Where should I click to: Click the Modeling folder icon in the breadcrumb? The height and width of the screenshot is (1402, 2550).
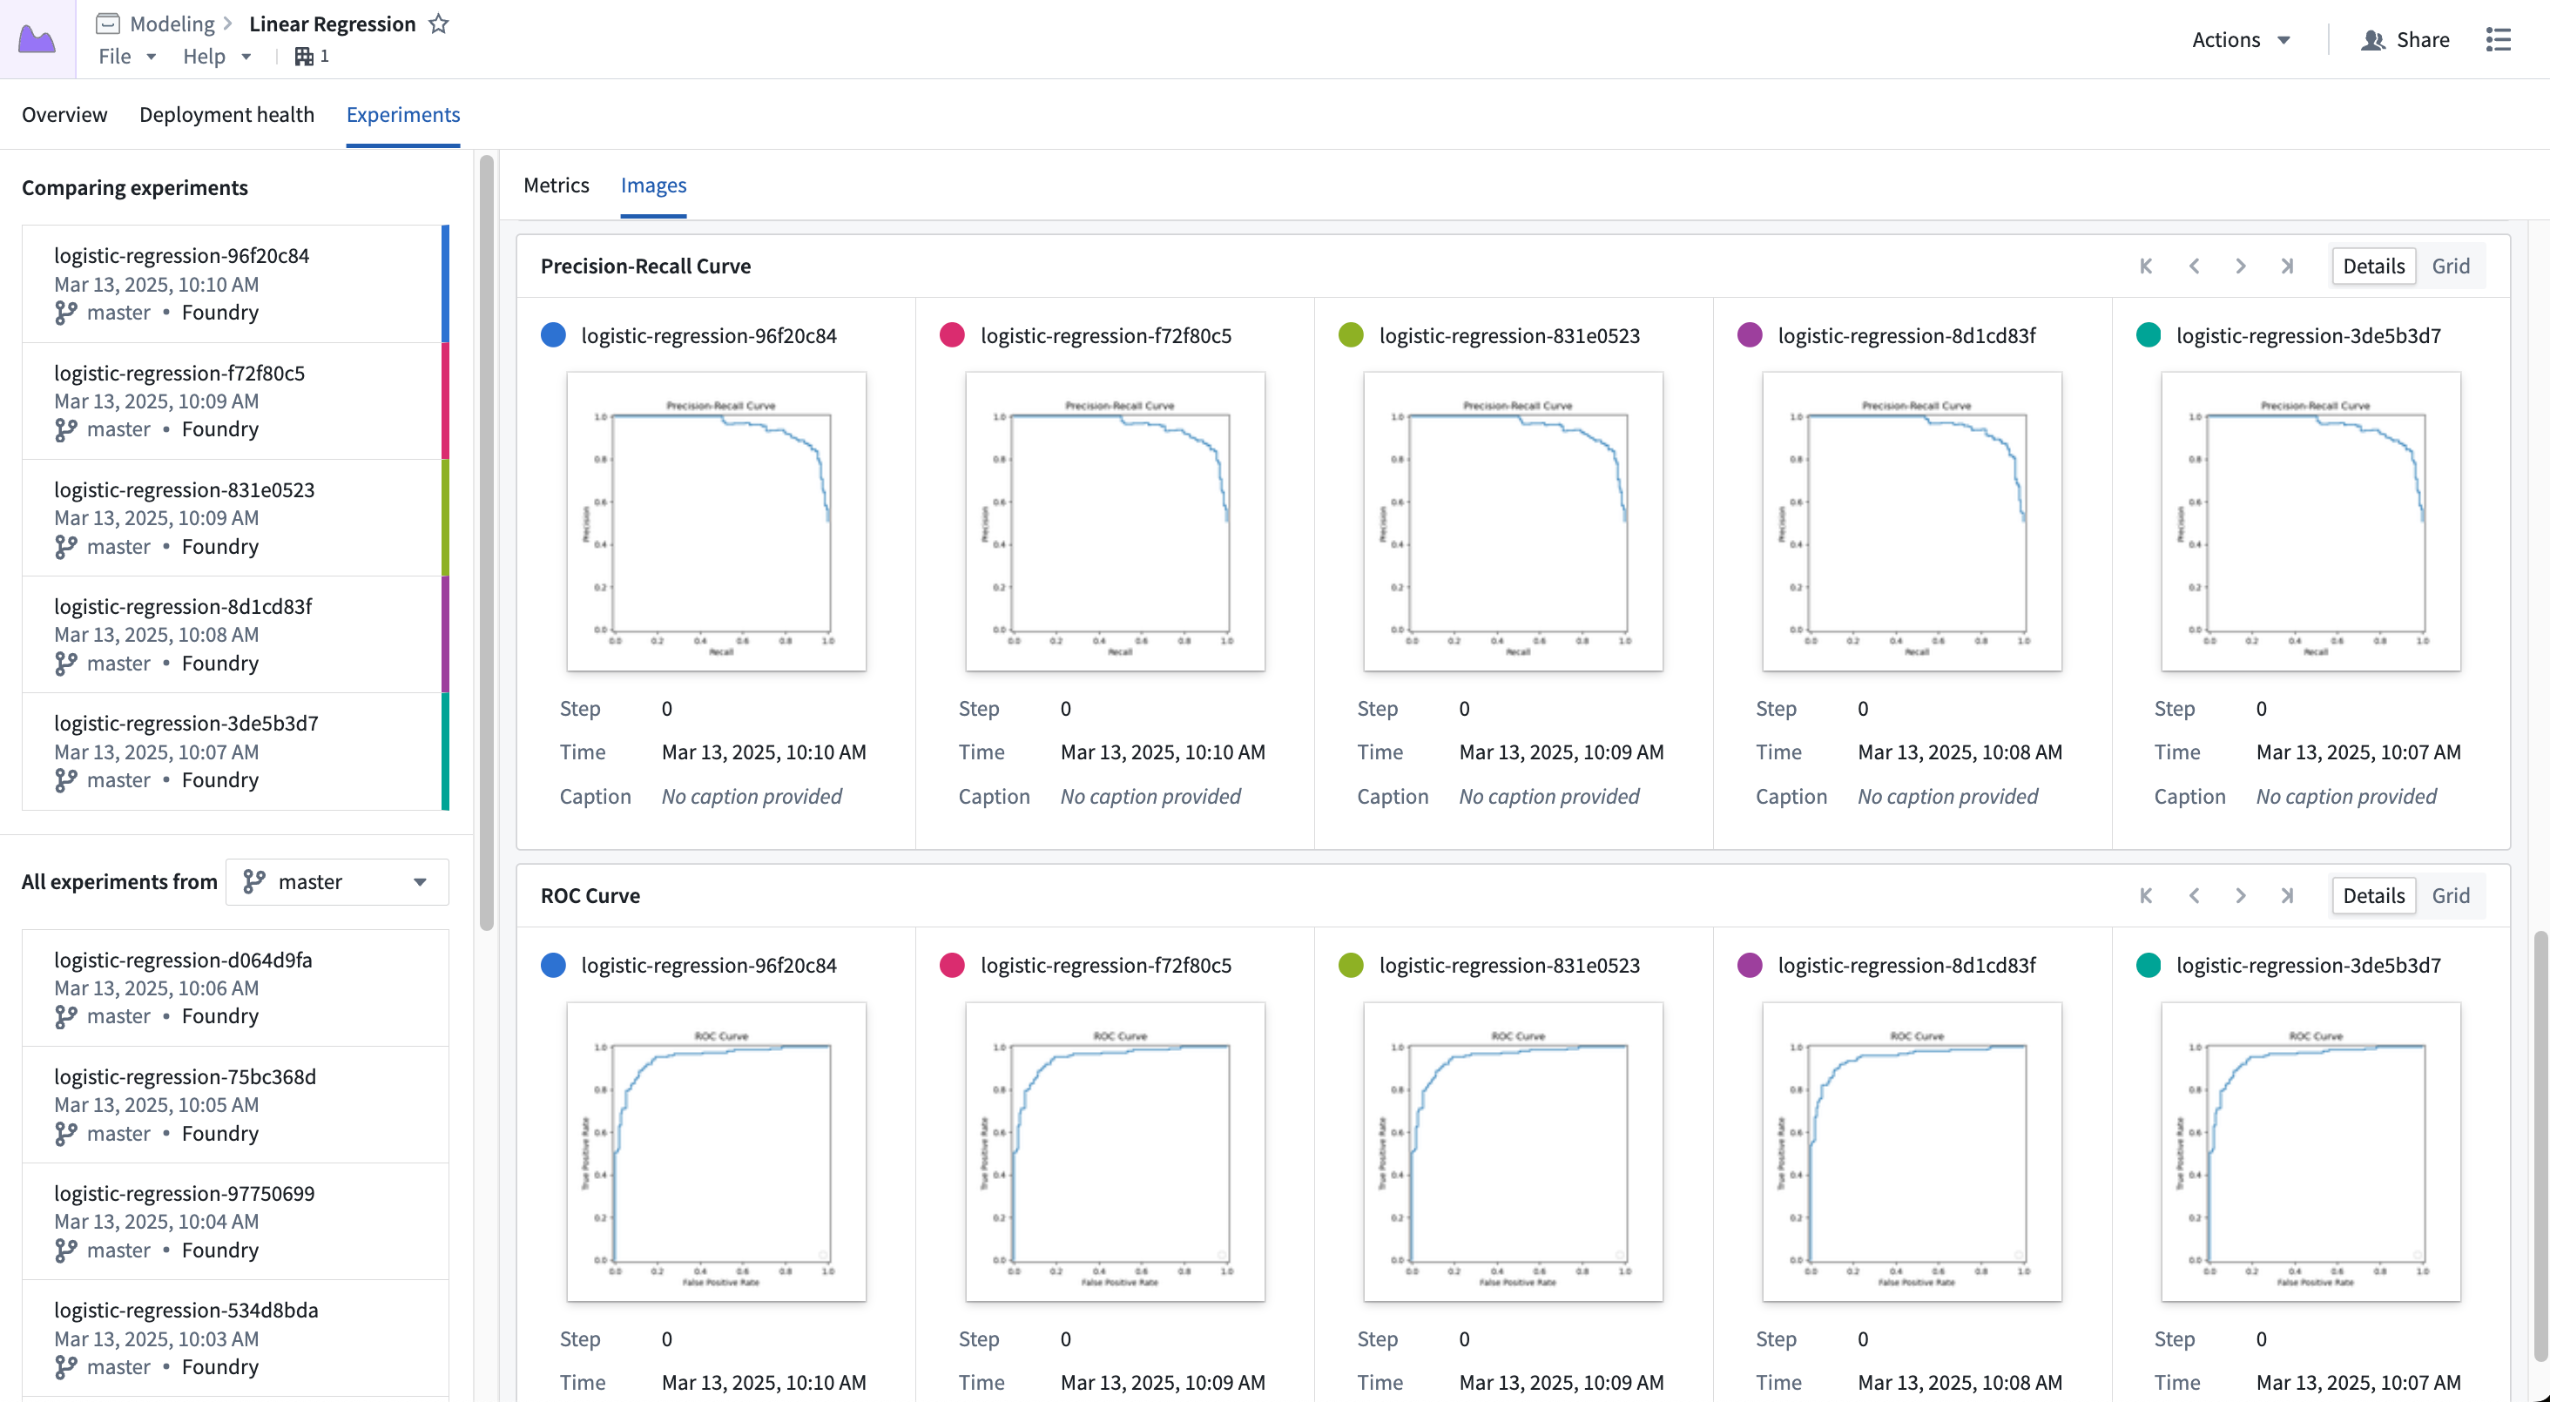click(108, 23)
